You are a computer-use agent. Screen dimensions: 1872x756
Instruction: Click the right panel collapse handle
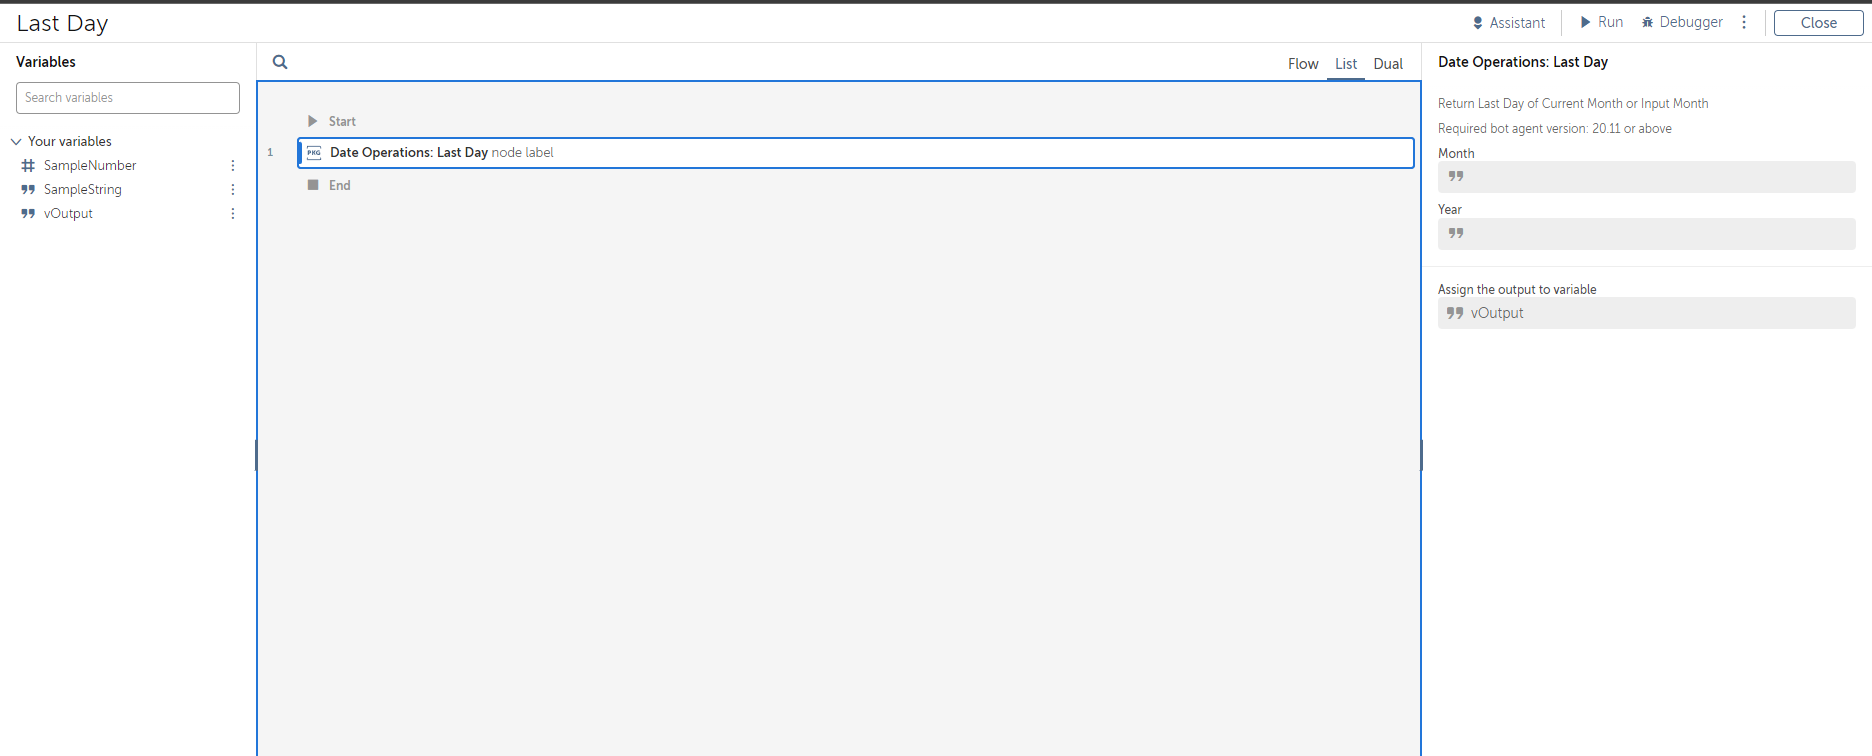[x=1421, y=455]
